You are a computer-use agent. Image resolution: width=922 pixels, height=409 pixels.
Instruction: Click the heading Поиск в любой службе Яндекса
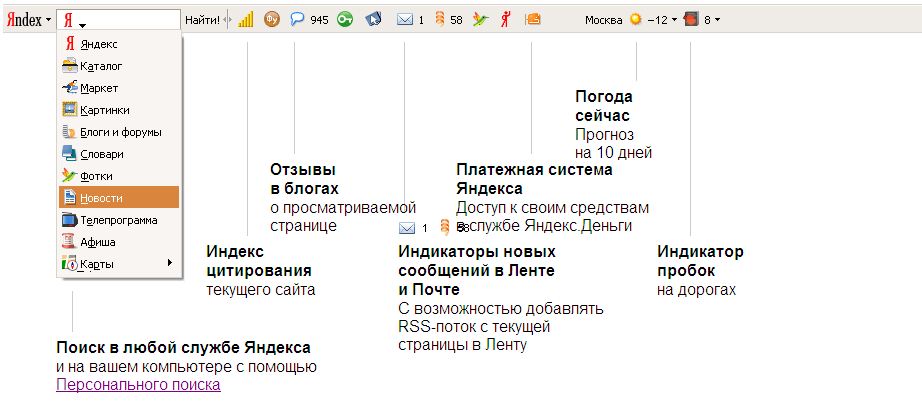click(183, 347)
